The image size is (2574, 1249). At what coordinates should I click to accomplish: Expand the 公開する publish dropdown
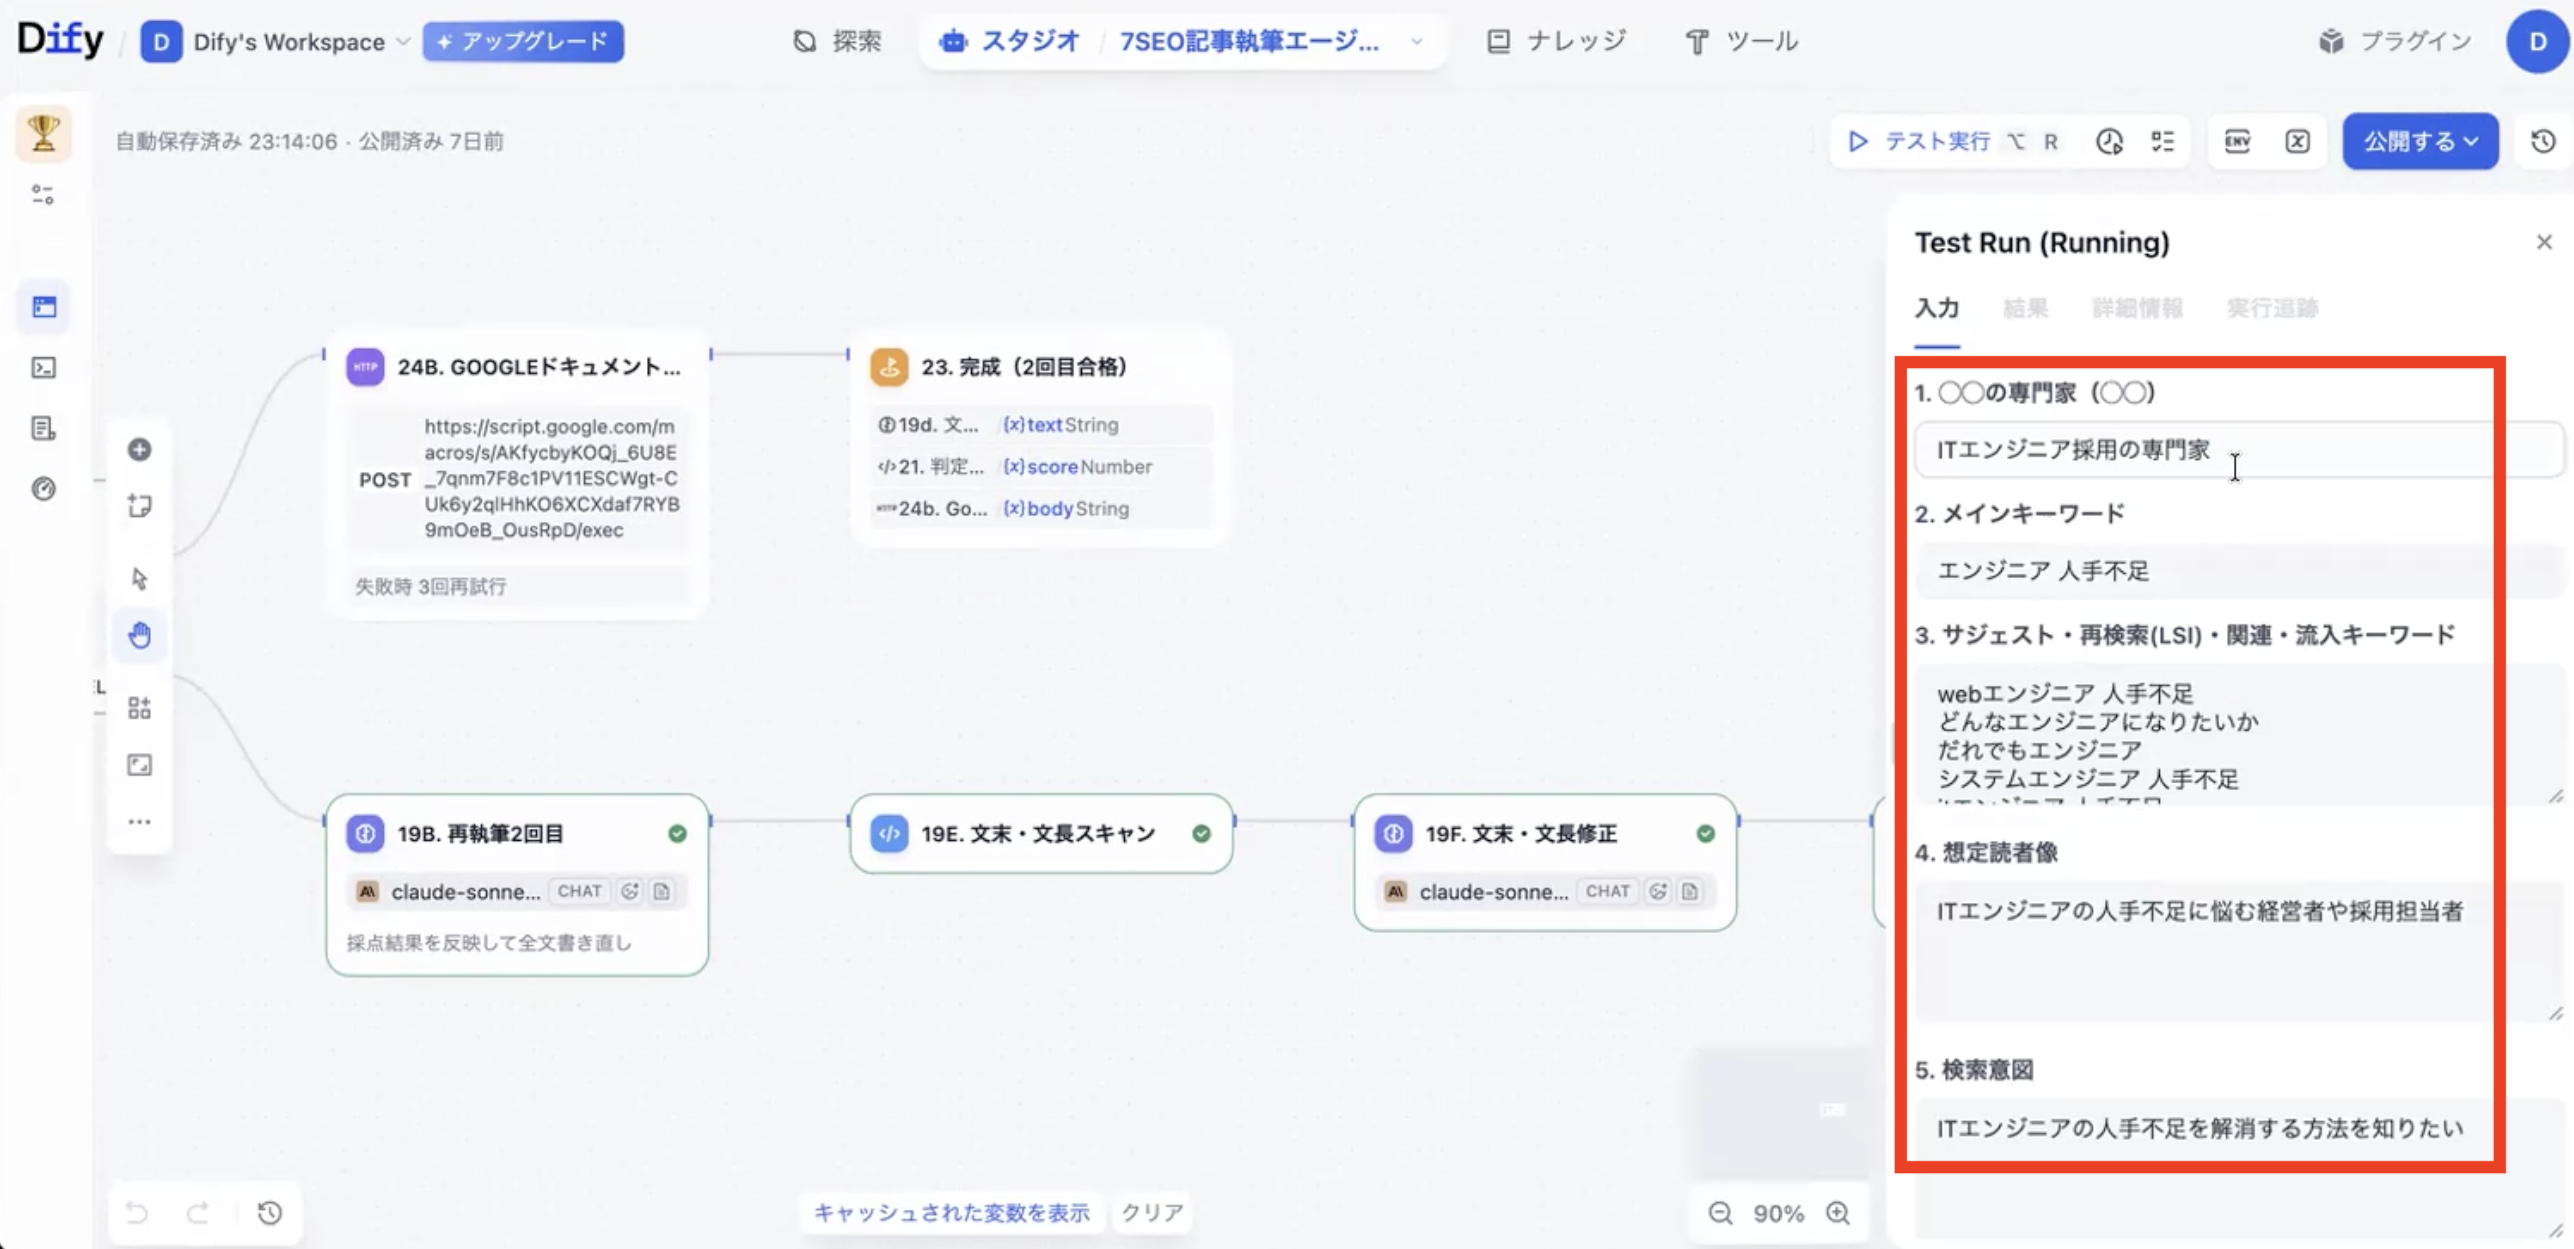(x=2420, y=141)
